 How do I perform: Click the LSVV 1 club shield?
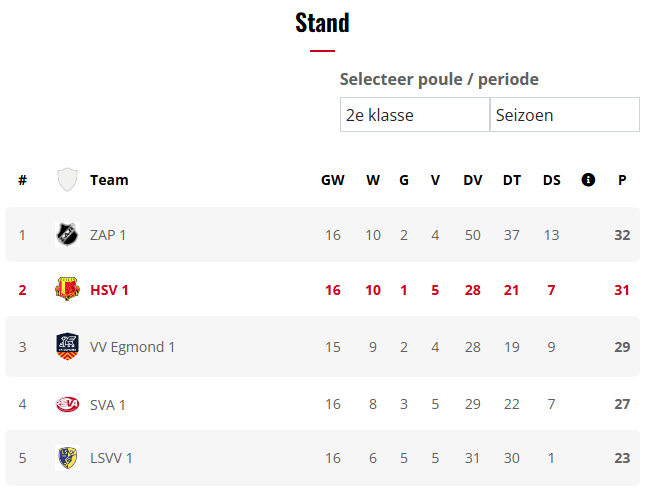coord(67,458)
